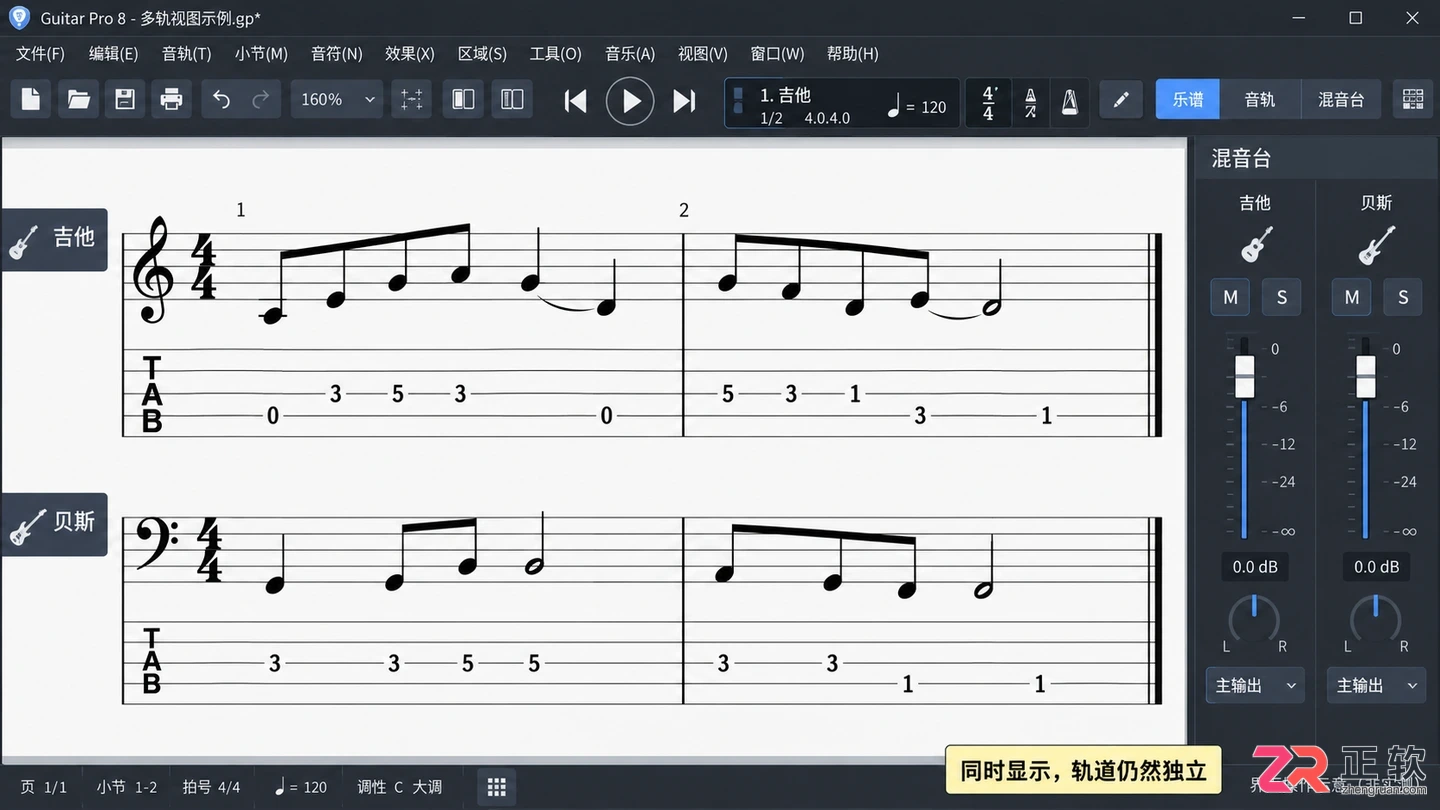Solo the 吉他 channel in the mixer
Viewport: 1440px width, 810px height.
click(x=1281, y=297)
